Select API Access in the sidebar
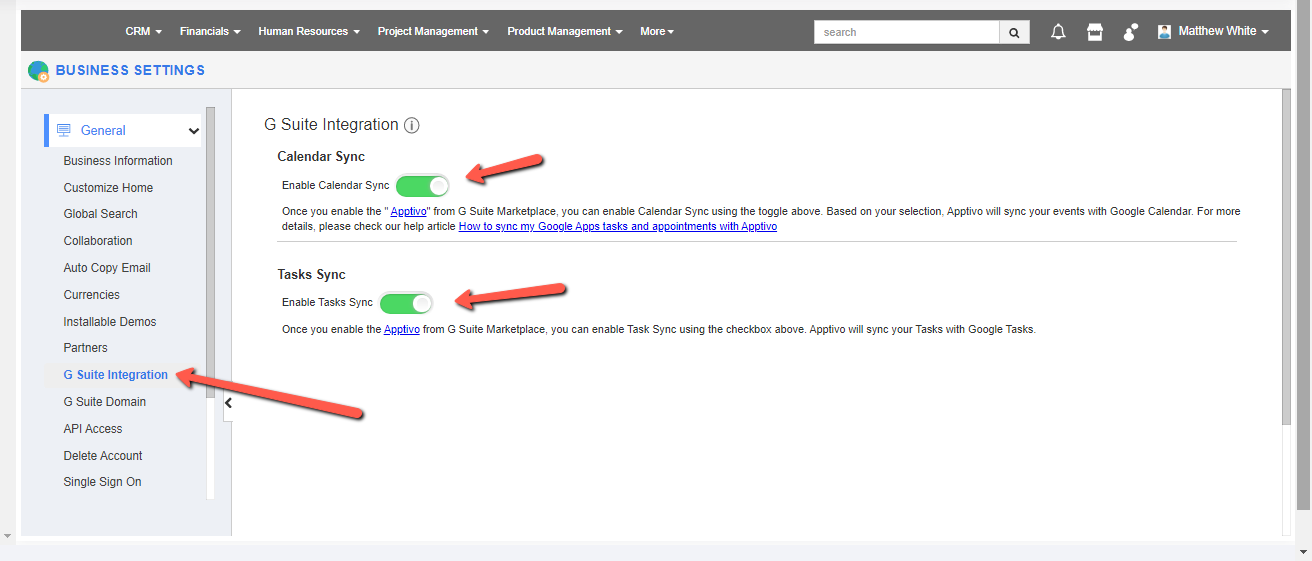Viewport: 1312px width, 561px height. (x=93, y=429)
